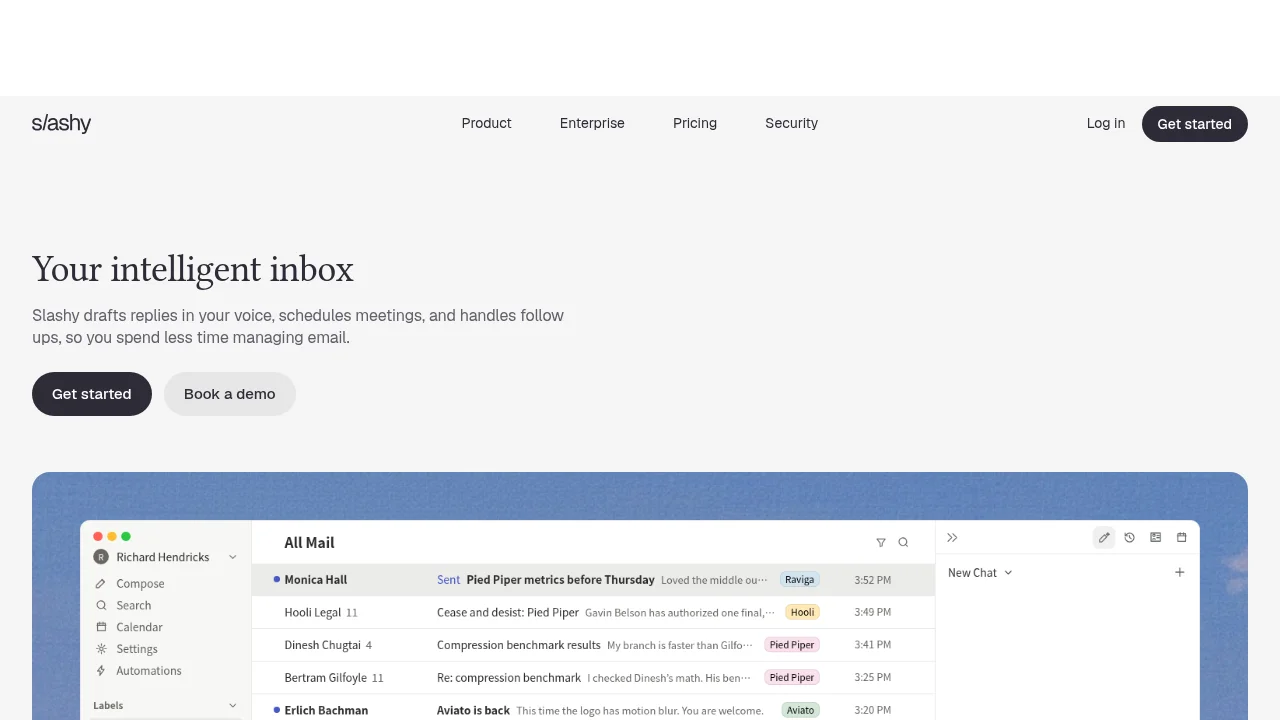The height and width of the screenshot is (720, 1280).
Task: Click the green window button in mockup
Action: (x=126, y=537)
